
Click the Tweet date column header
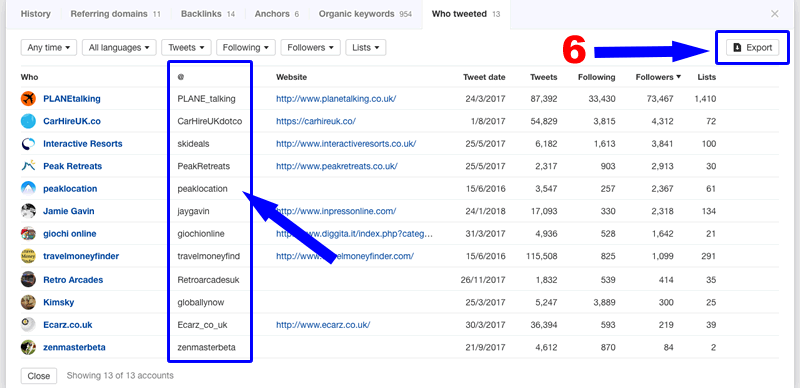(484, 77)
